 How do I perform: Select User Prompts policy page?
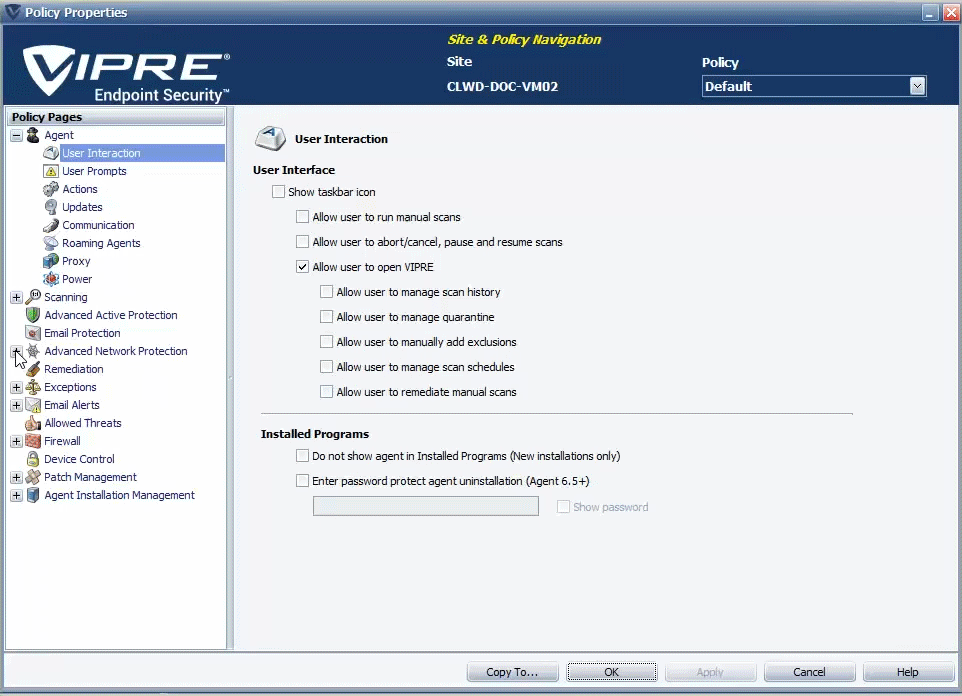pyautogui.click(x=94, y=171)
